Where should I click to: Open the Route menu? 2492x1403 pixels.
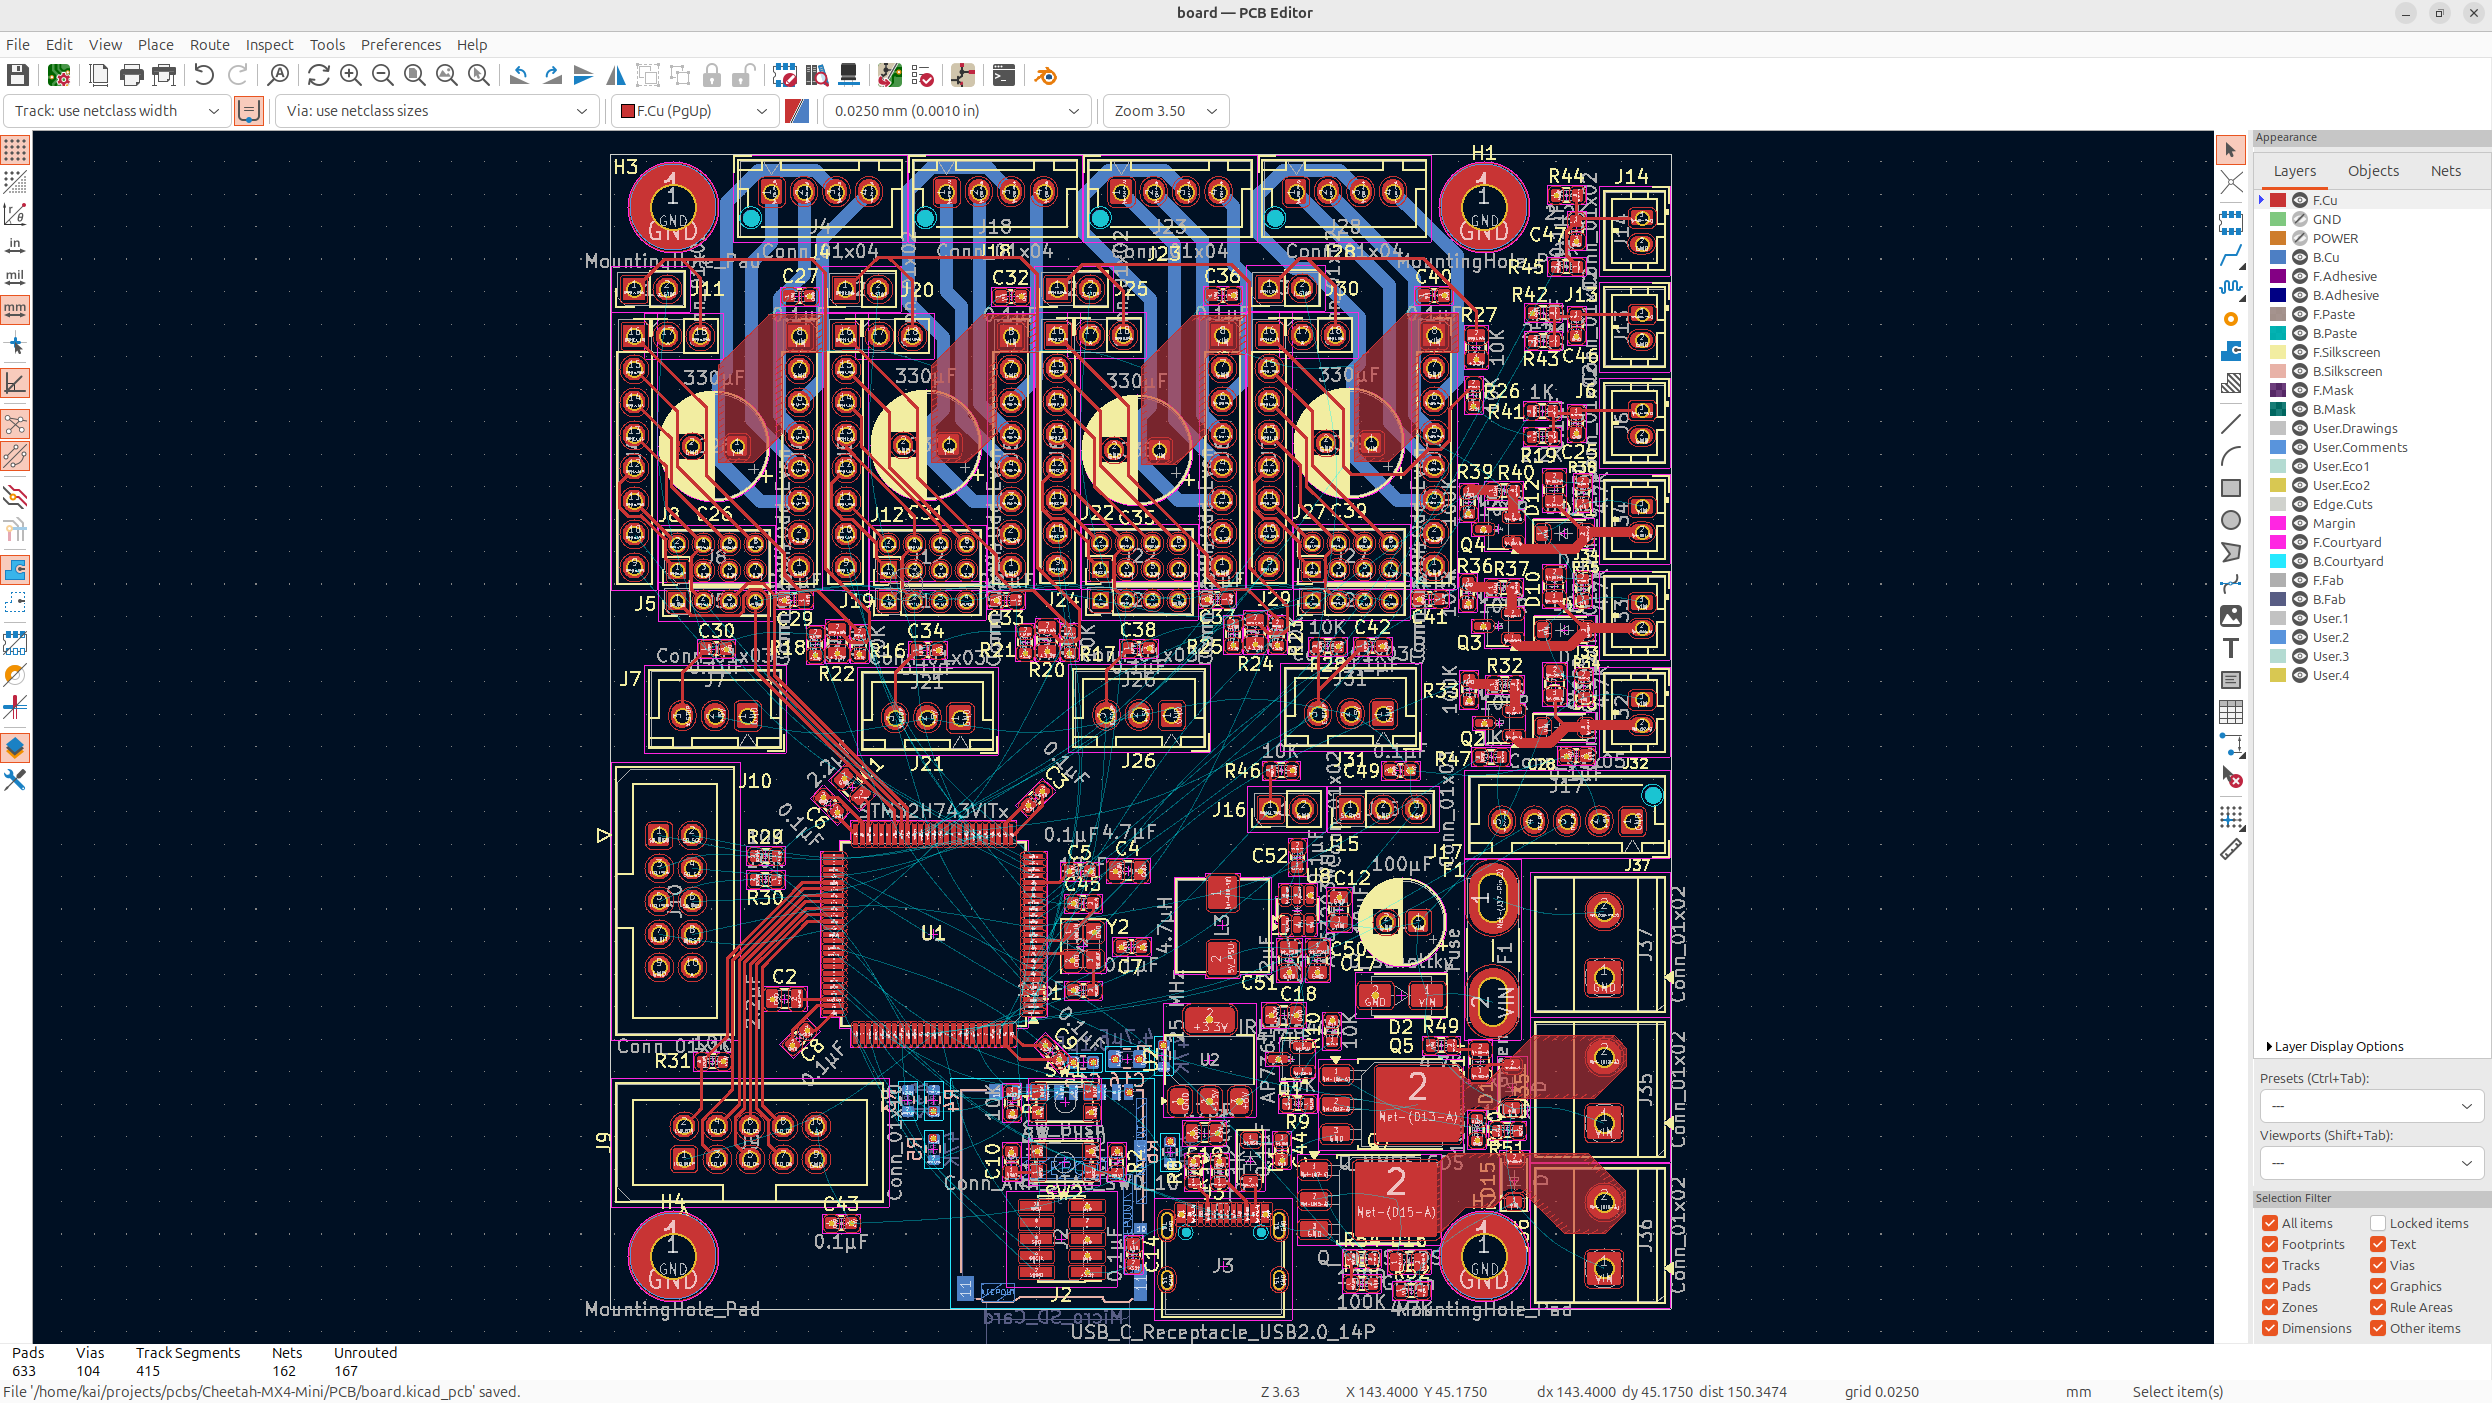coord(209,45)
